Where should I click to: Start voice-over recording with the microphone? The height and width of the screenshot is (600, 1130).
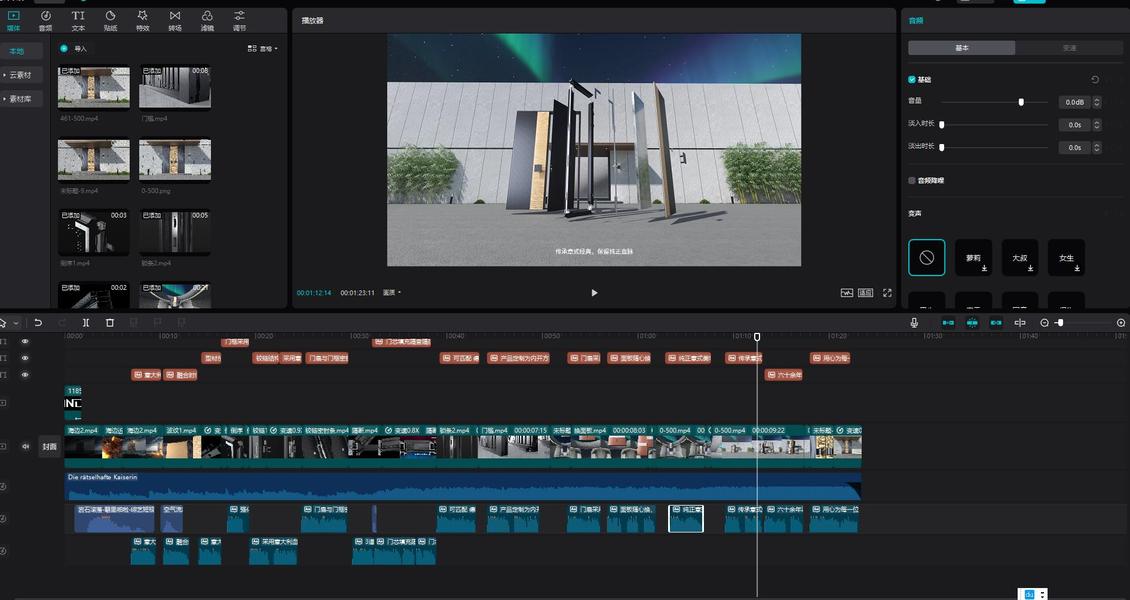click(x=914, y=323)
